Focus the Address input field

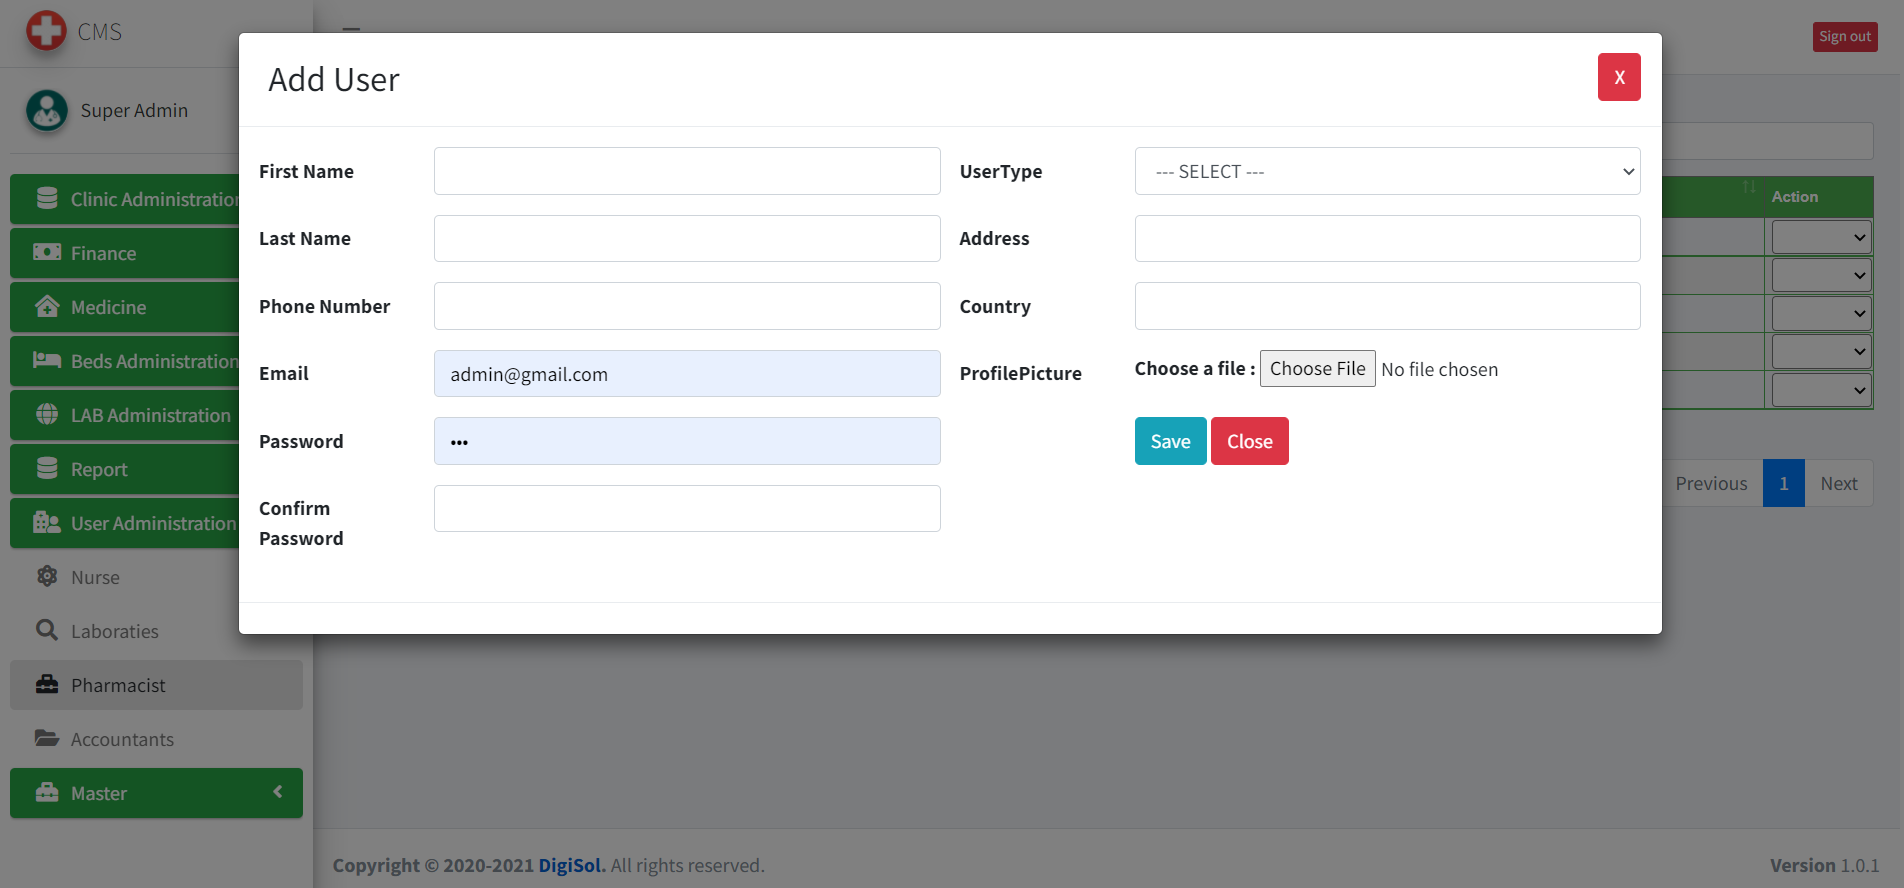pos(1387,238)
